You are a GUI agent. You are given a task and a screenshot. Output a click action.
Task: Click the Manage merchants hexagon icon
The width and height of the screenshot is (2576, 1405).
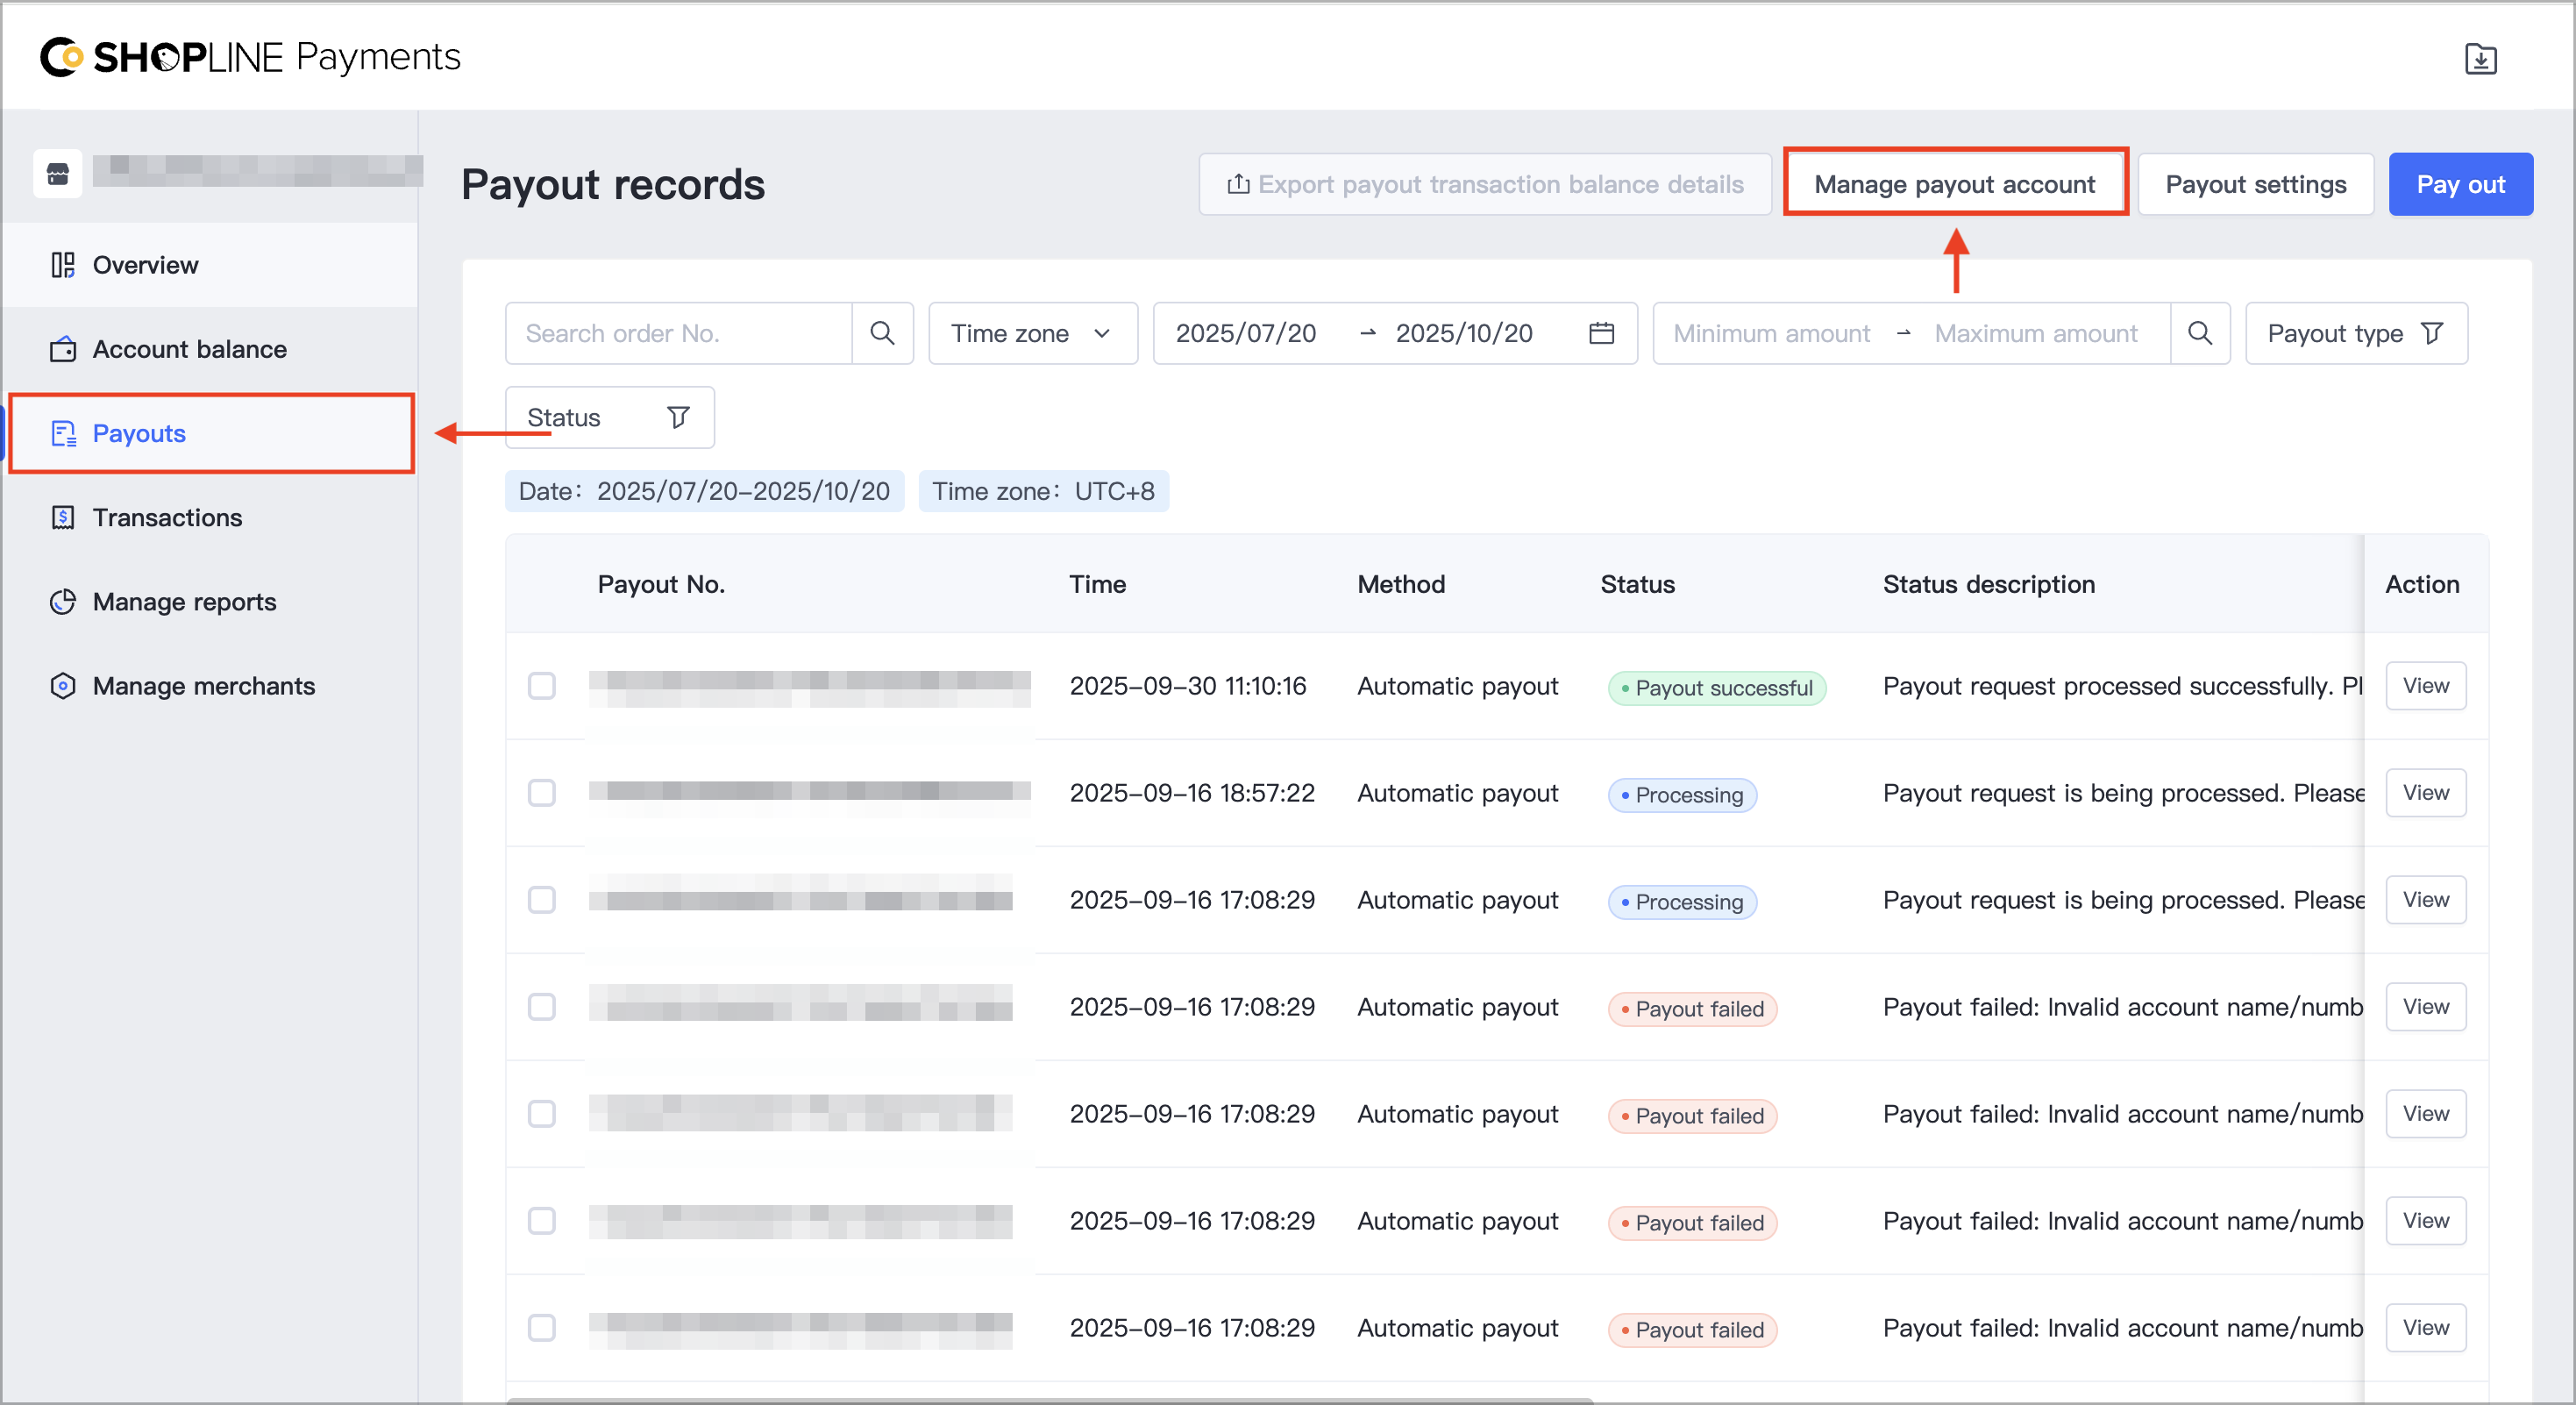tap(63, 685)
